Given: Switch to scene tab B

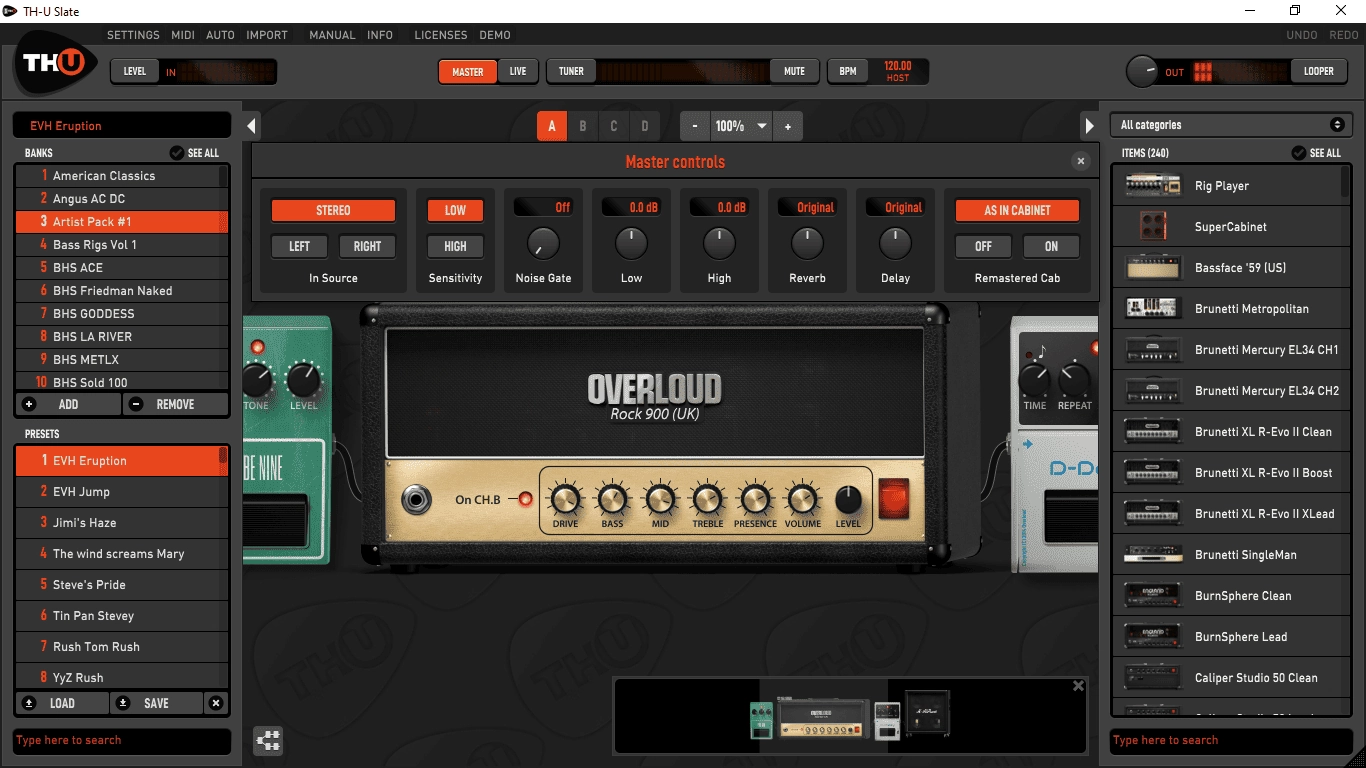Looking at the screenshot, I should click(583, 126).
